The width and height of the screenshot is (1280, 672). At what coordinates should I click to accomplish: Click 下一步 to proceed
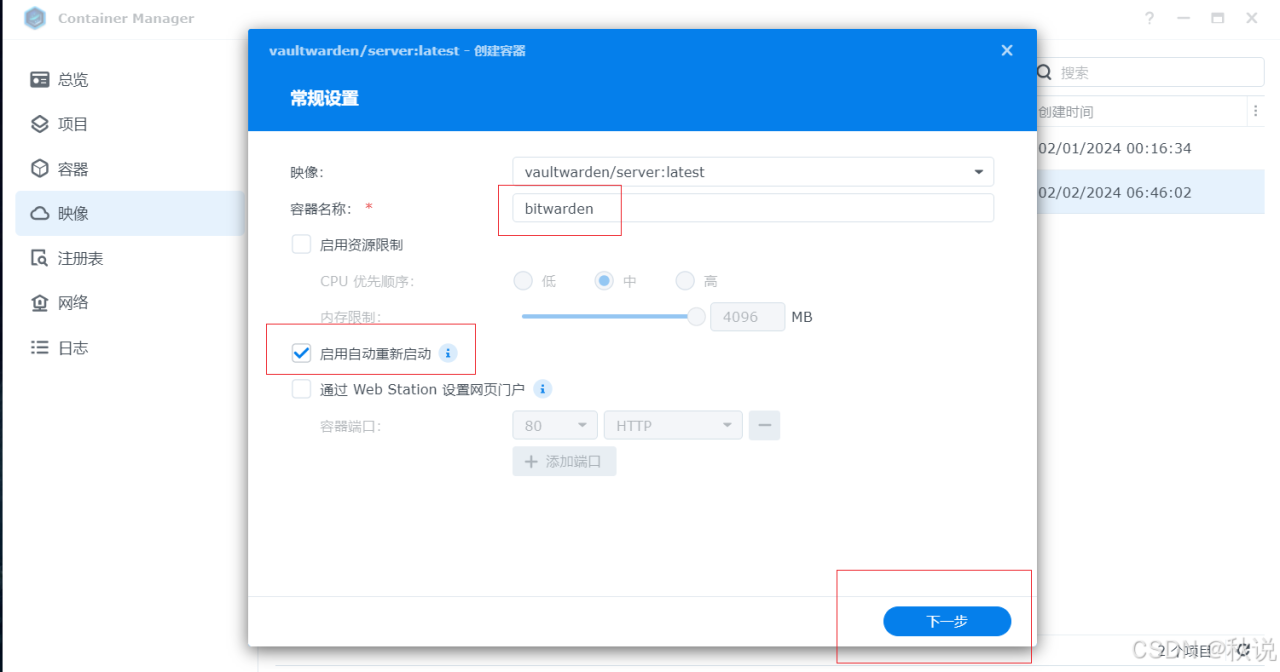947,621
